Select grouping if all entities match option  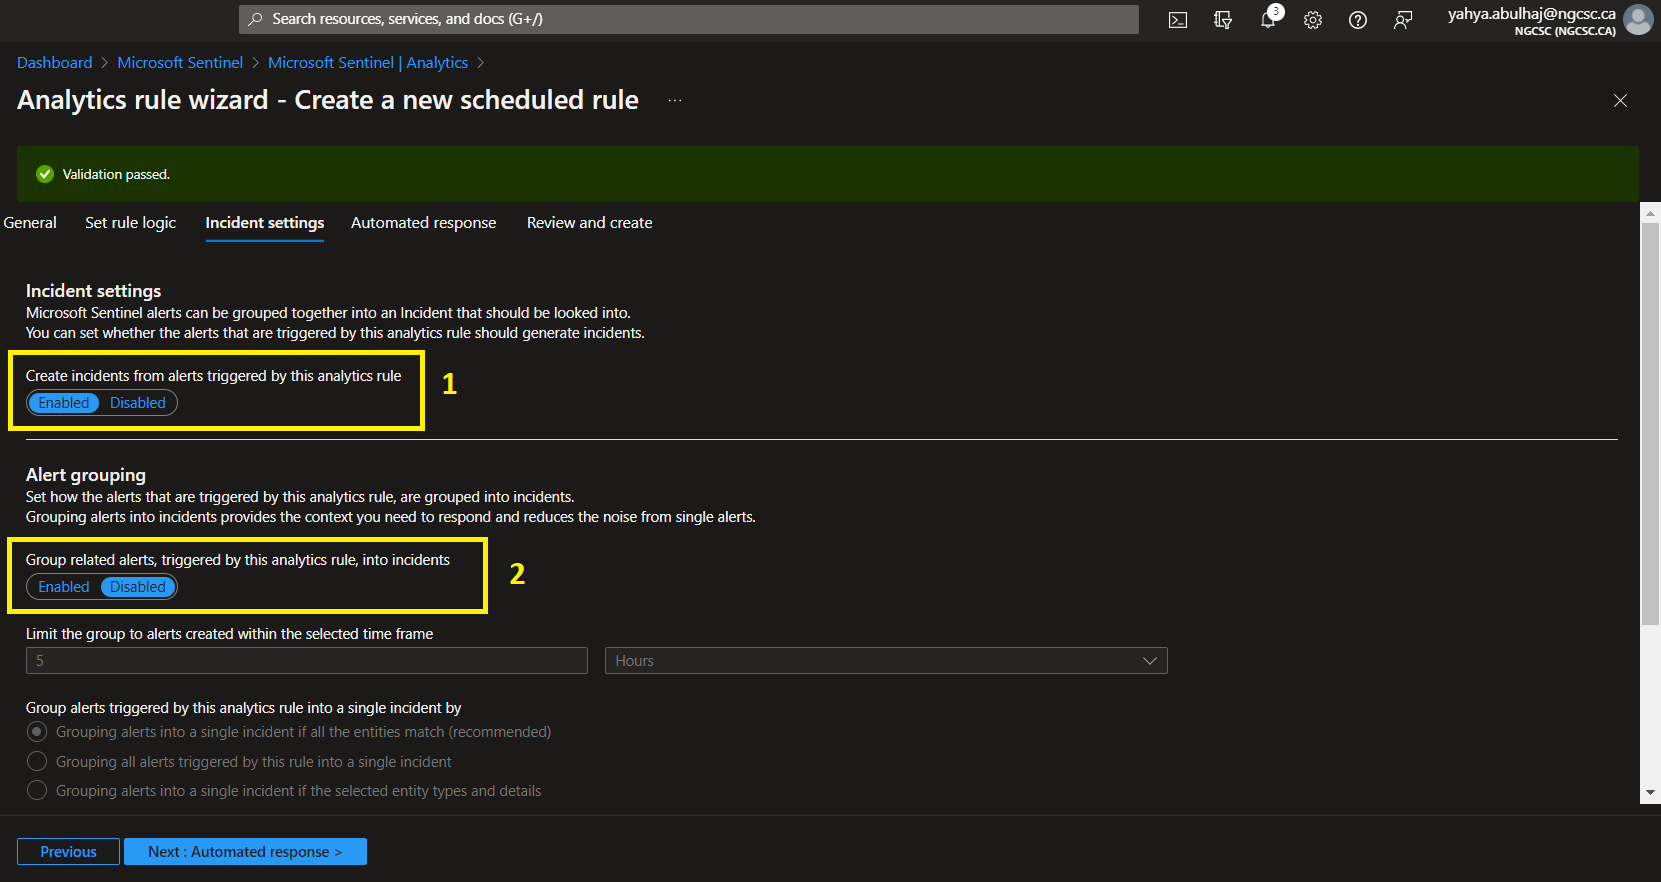click(x=37, y=732)
